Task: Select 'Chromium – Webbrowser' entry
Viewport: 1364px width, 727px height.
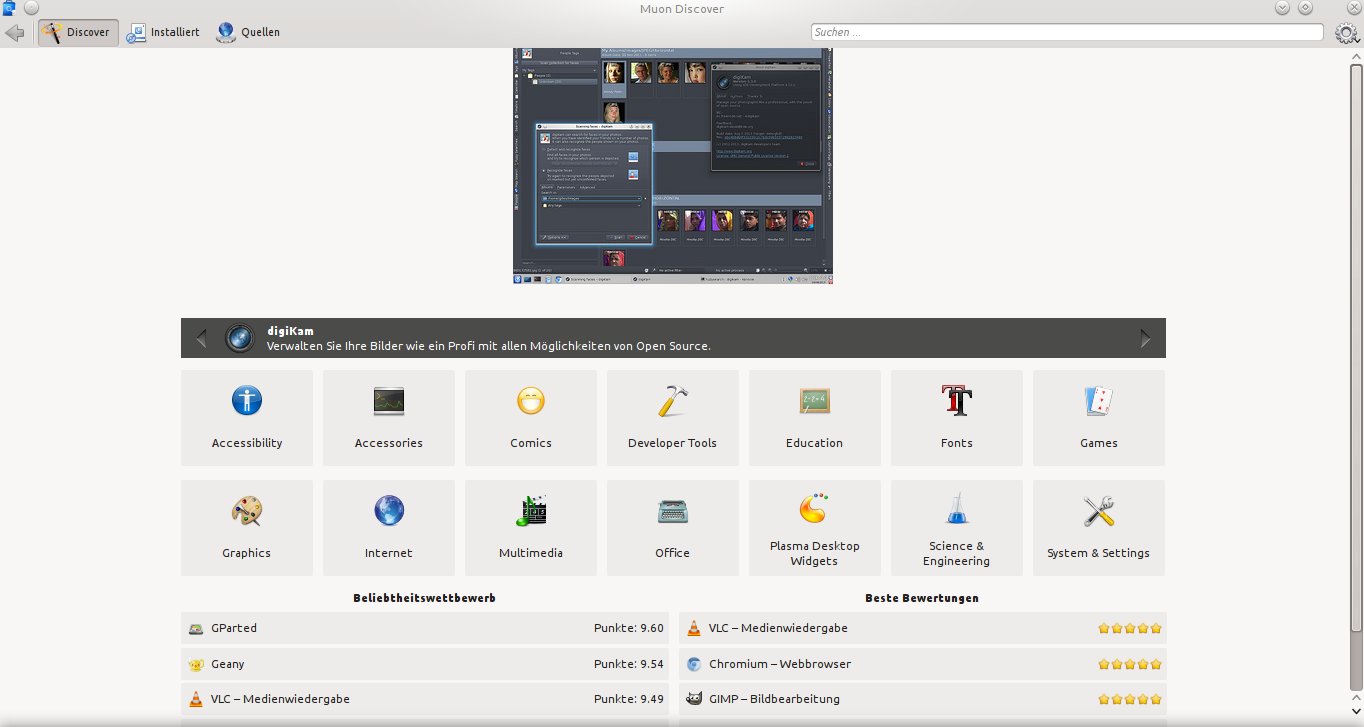Action: pos(780,664)
